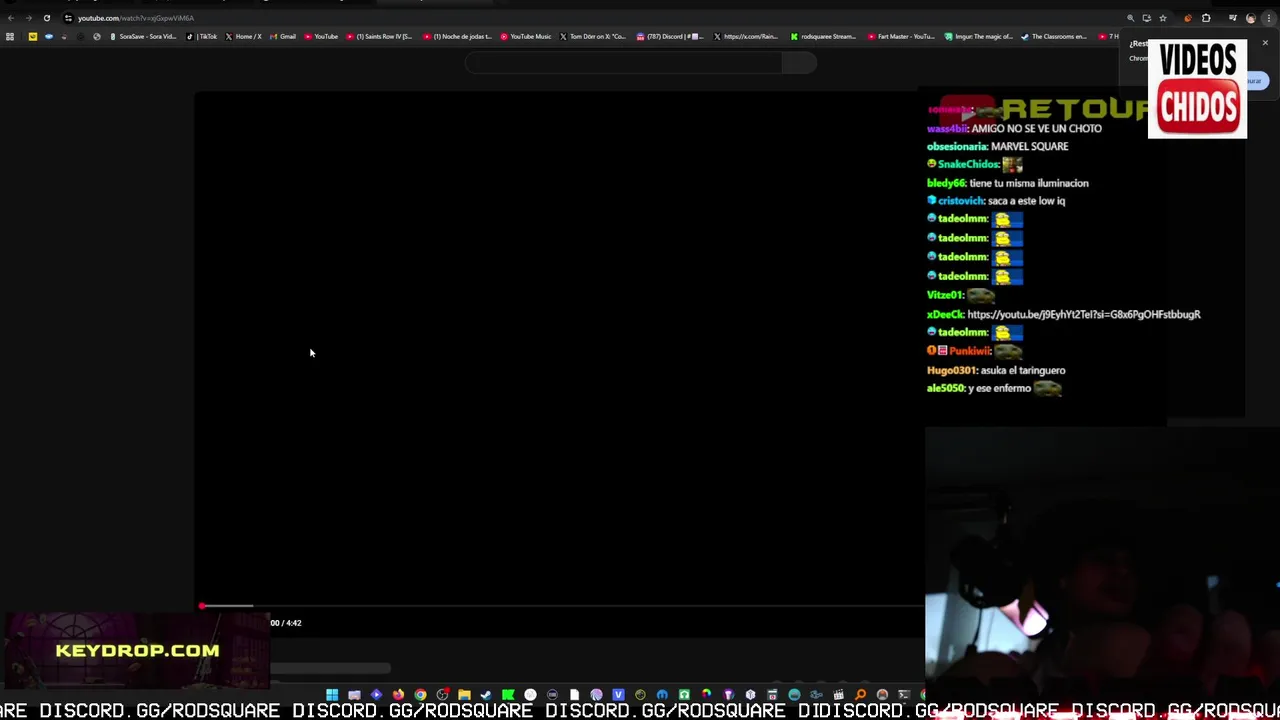Open the Home / X bookmark
Screen dimensions: 1280x720
click(x=243, y=37)
